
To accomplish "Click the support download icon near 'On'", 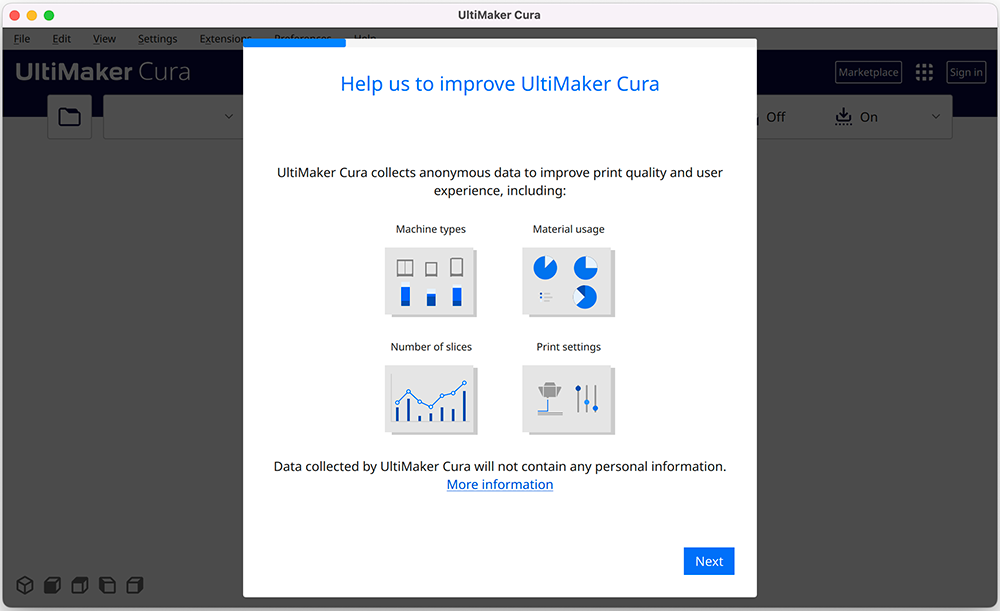I will click(x=842, y=116).
